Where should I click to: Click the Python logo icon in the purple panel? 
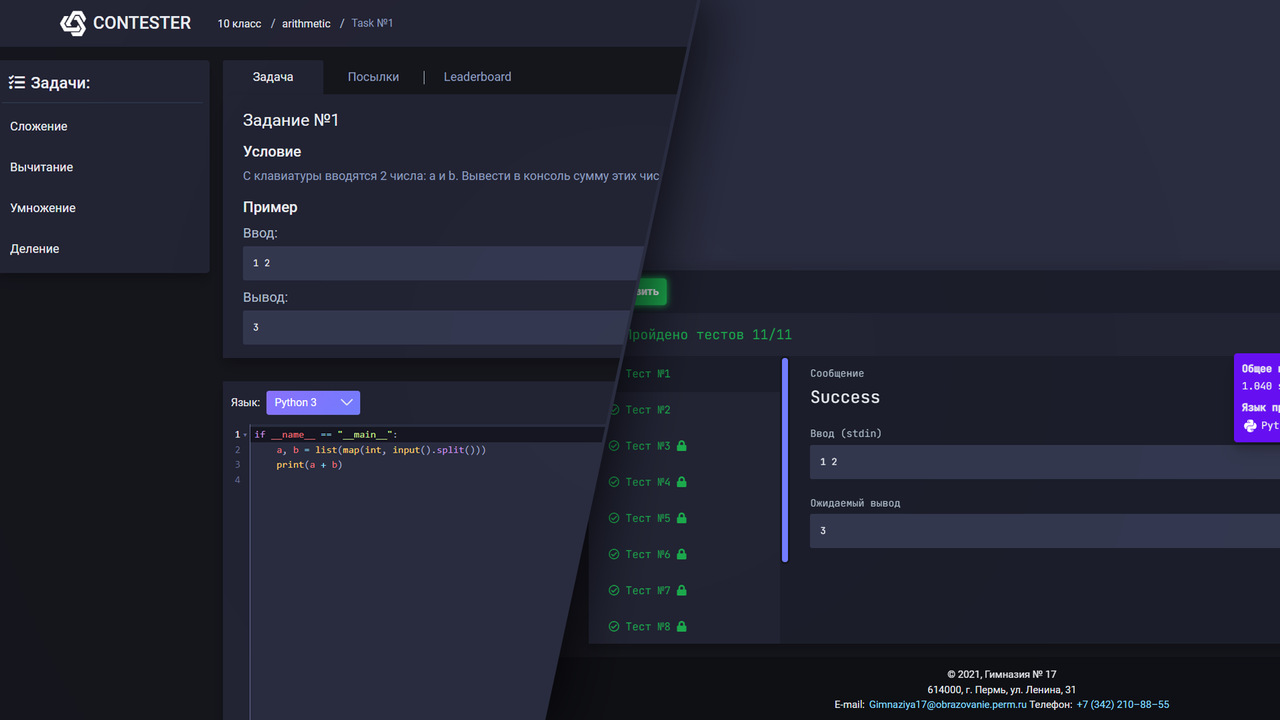pyautogui.click(x=1250, y=425)
